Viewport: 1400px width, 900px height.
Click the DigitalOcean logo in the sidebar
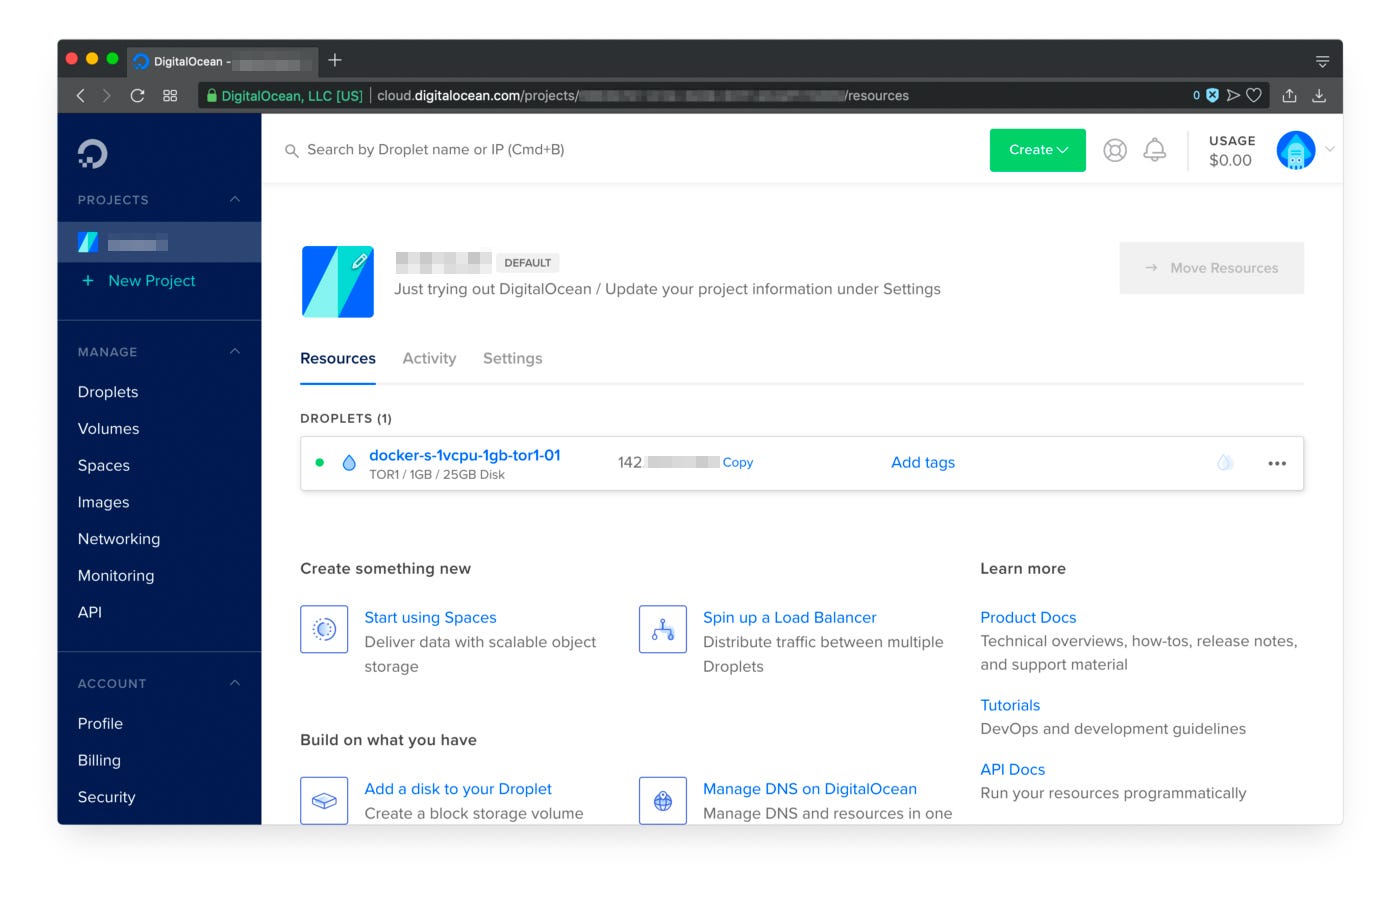click(92, 153)
